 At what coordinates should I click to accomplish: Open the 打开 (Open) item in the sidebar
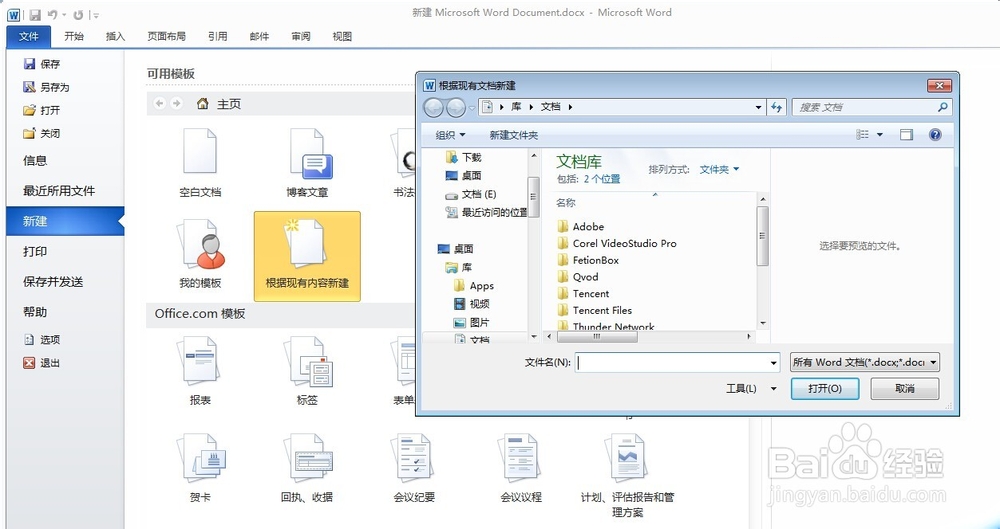coord(42,110)
